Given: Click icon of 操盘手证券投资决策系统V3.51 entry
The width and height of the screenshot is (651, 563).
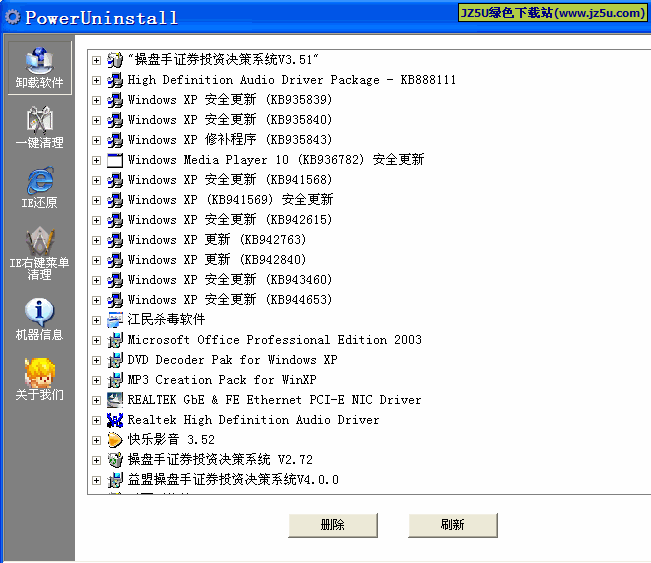Looking at the screenshot, I should [115, 60].
